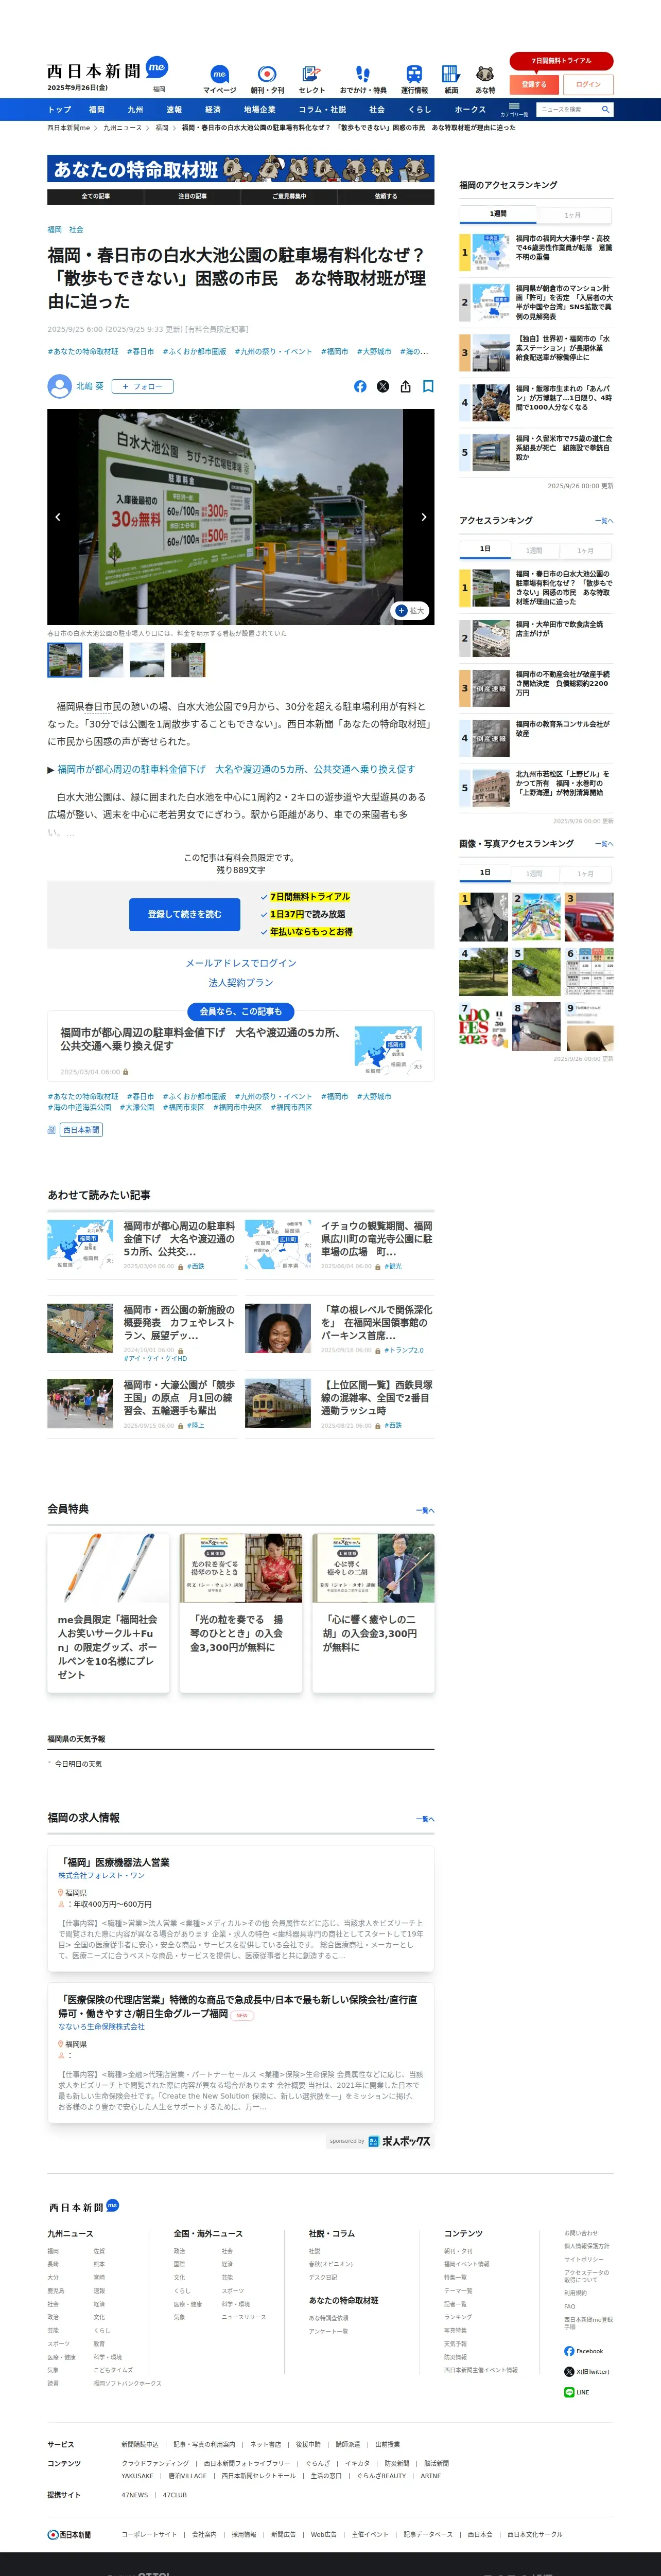
Task: Open 画像・写真アクセスランキング 一覧へ link
Action: [604, 844]
